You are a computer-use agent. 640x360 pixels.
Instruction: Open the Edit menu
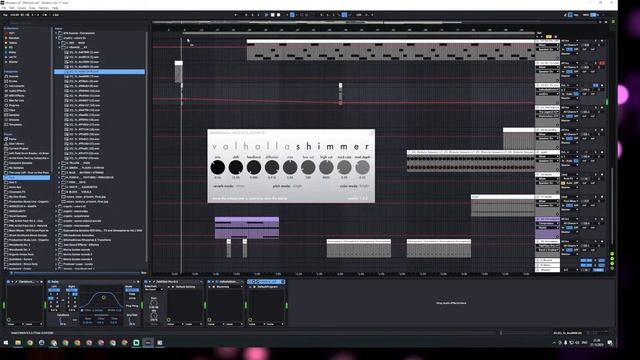(12, 8)
